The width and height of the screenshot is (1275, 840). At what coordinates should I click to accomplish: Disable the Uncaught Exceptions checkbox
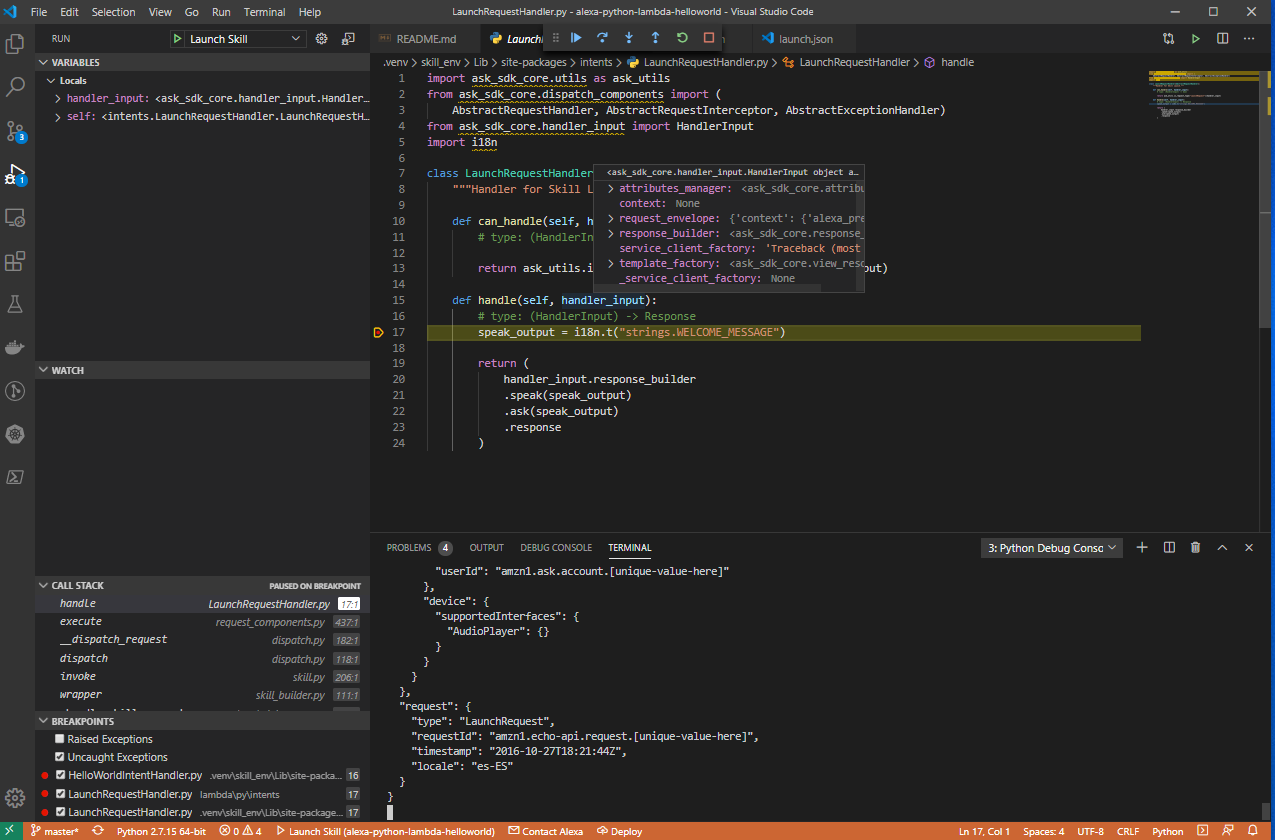60,757
